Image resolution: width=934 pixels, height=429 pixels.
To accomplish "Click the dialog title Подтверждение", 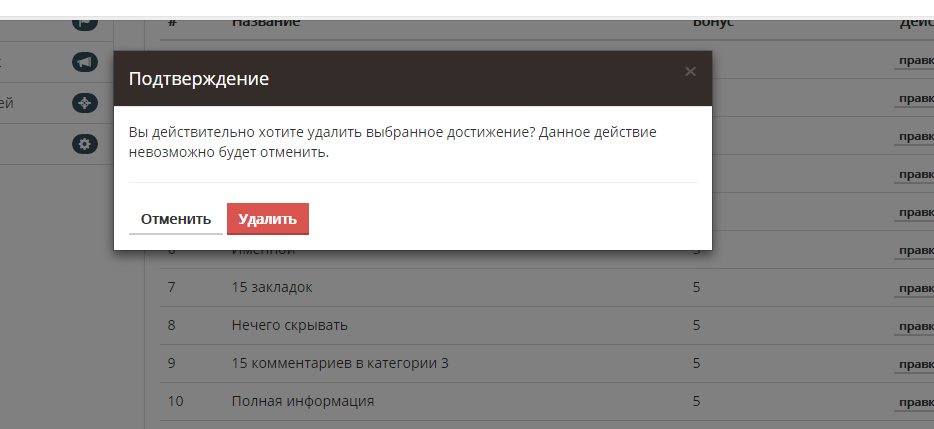I will coord(199,79).
